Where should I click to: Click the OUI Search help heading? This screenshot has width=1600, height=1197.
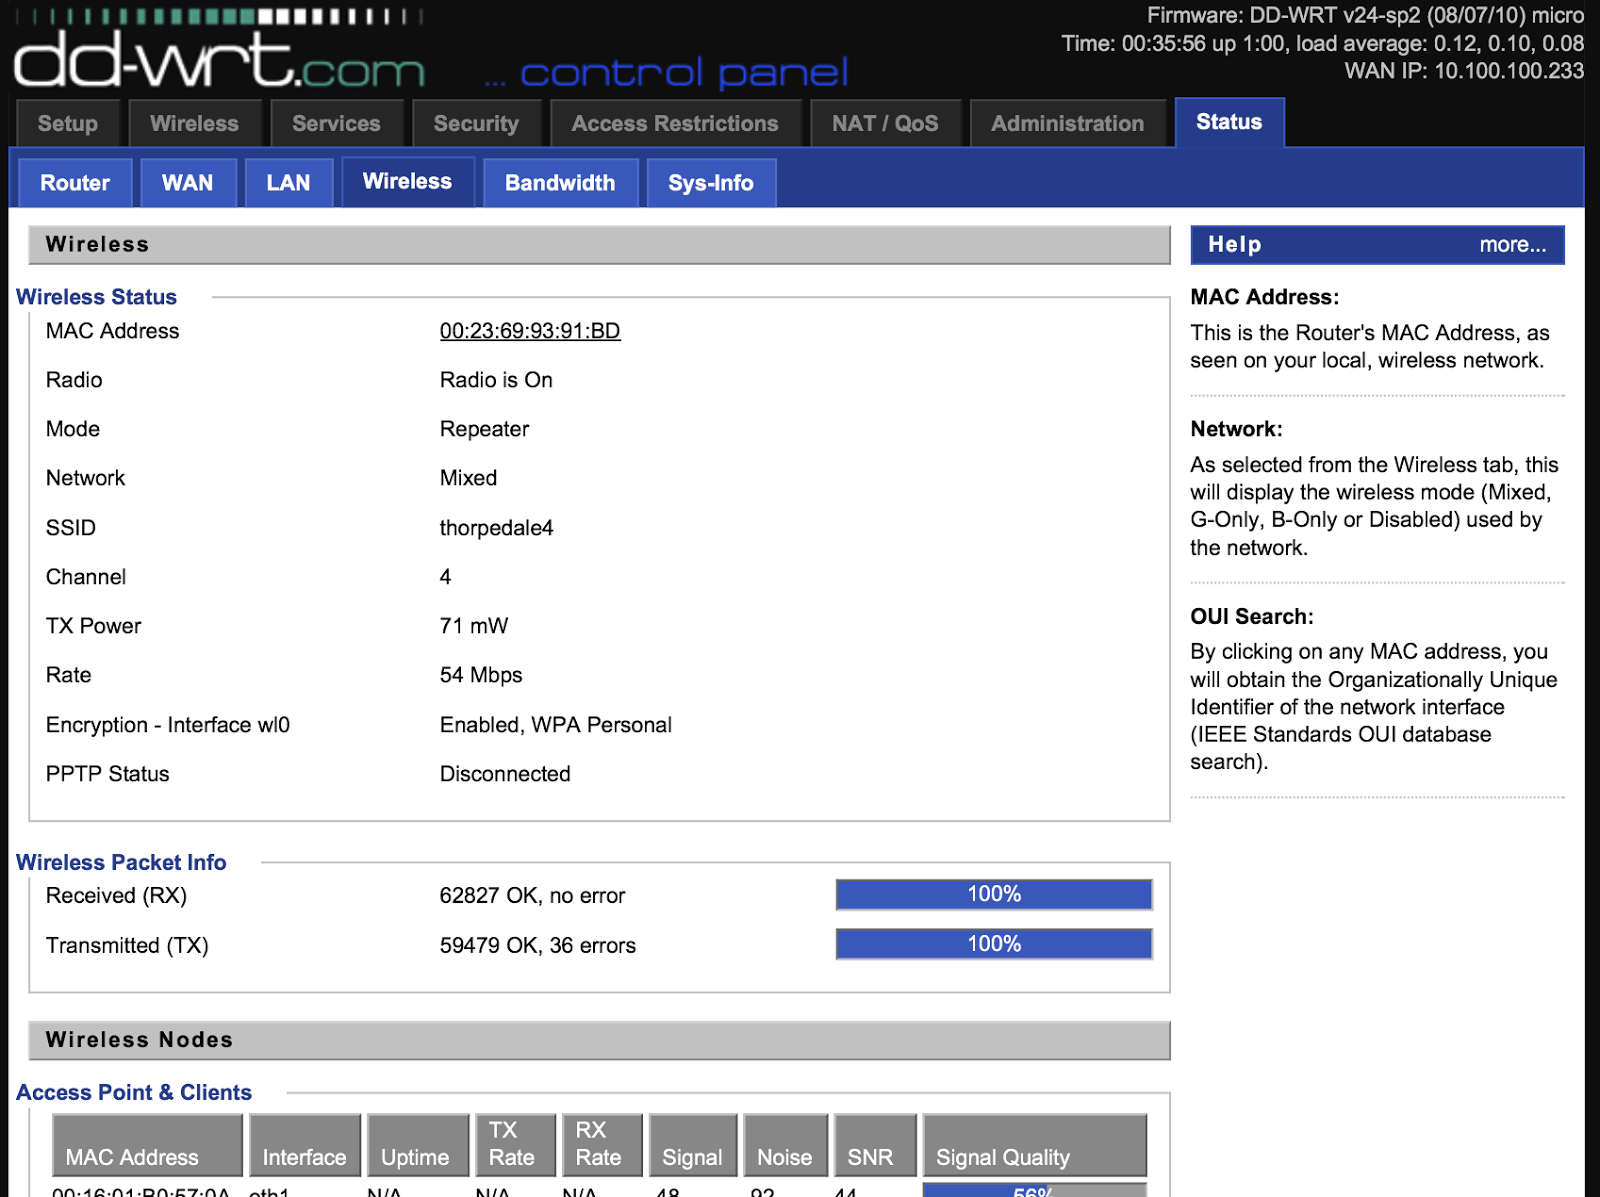pos(1252,617)
